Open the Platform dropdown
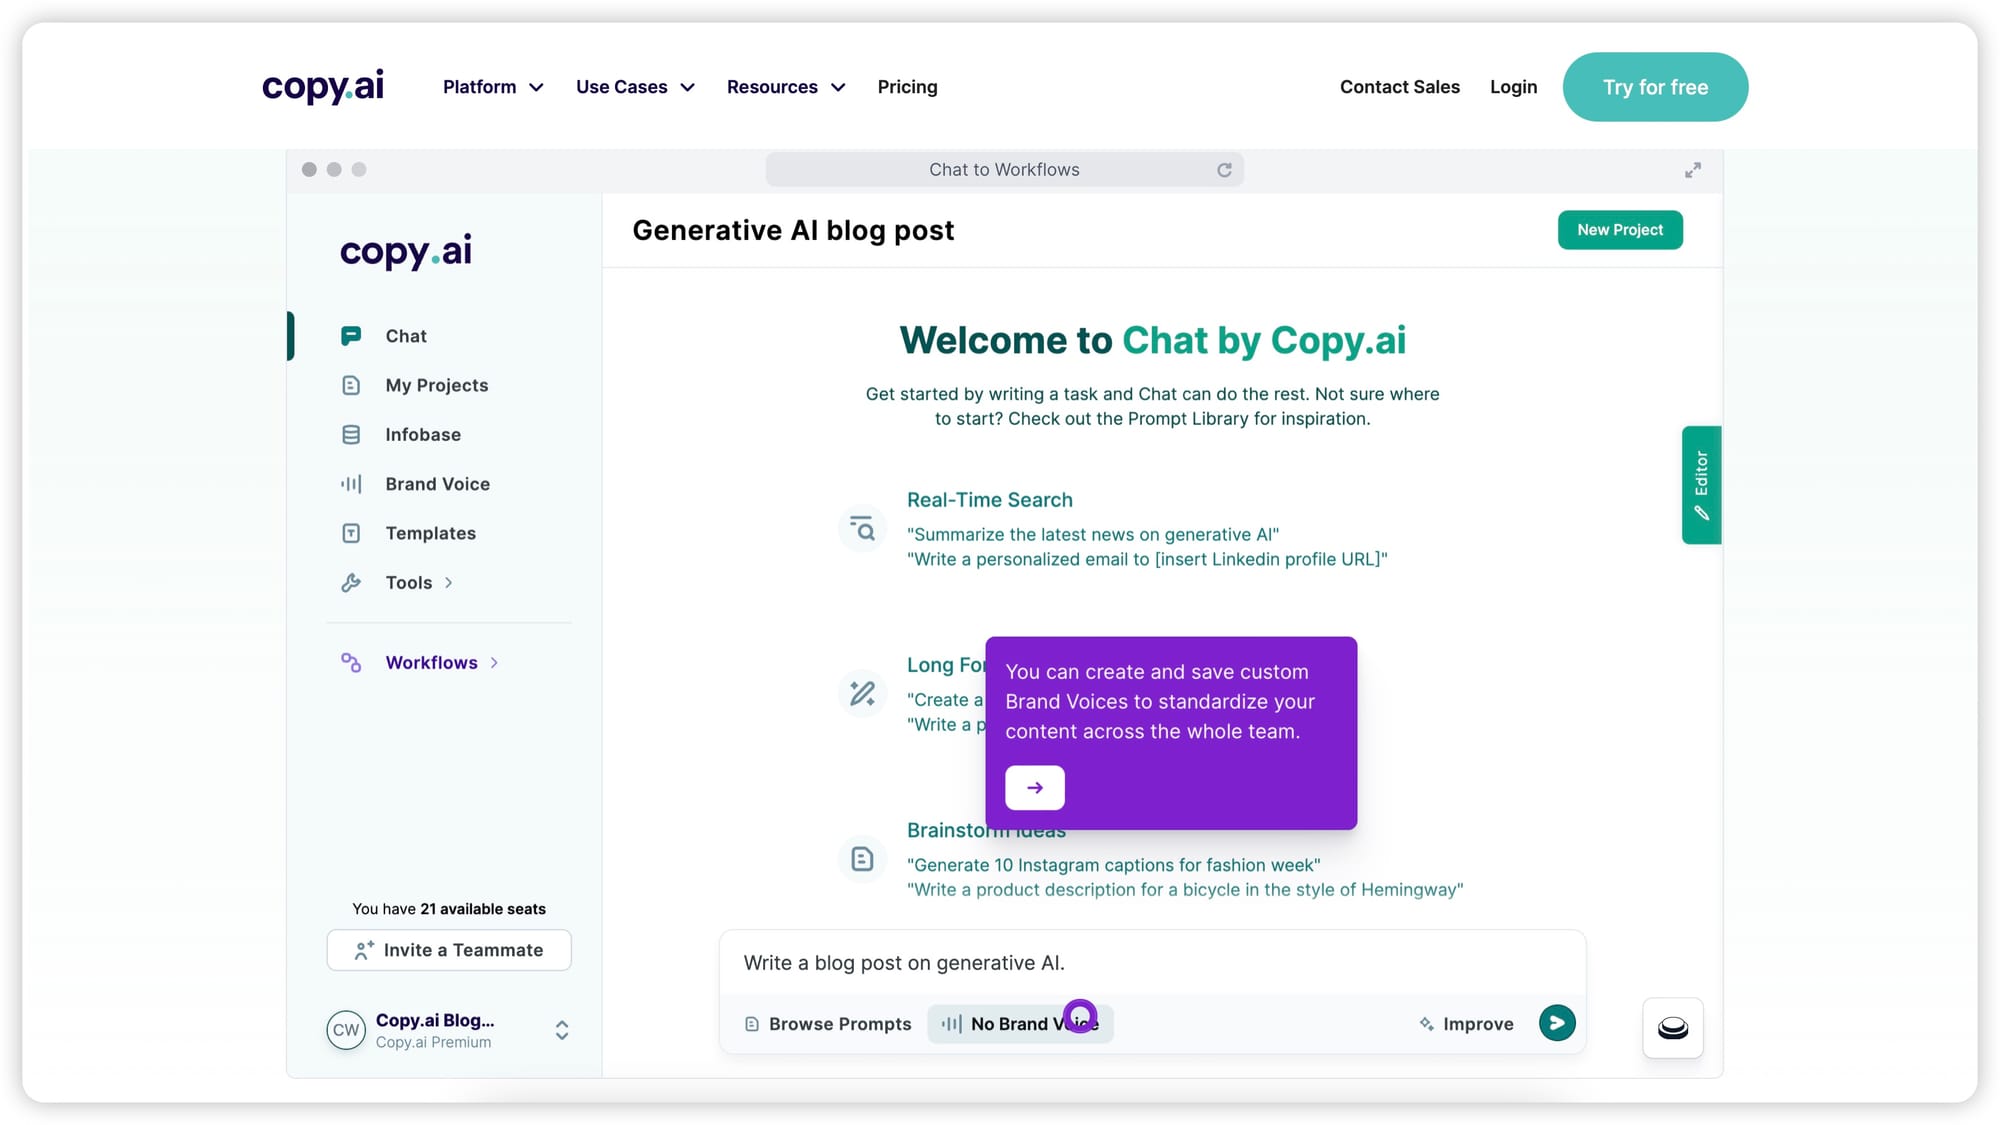This screenshot has height=1125, width=2000. click(x=492, y=87)
